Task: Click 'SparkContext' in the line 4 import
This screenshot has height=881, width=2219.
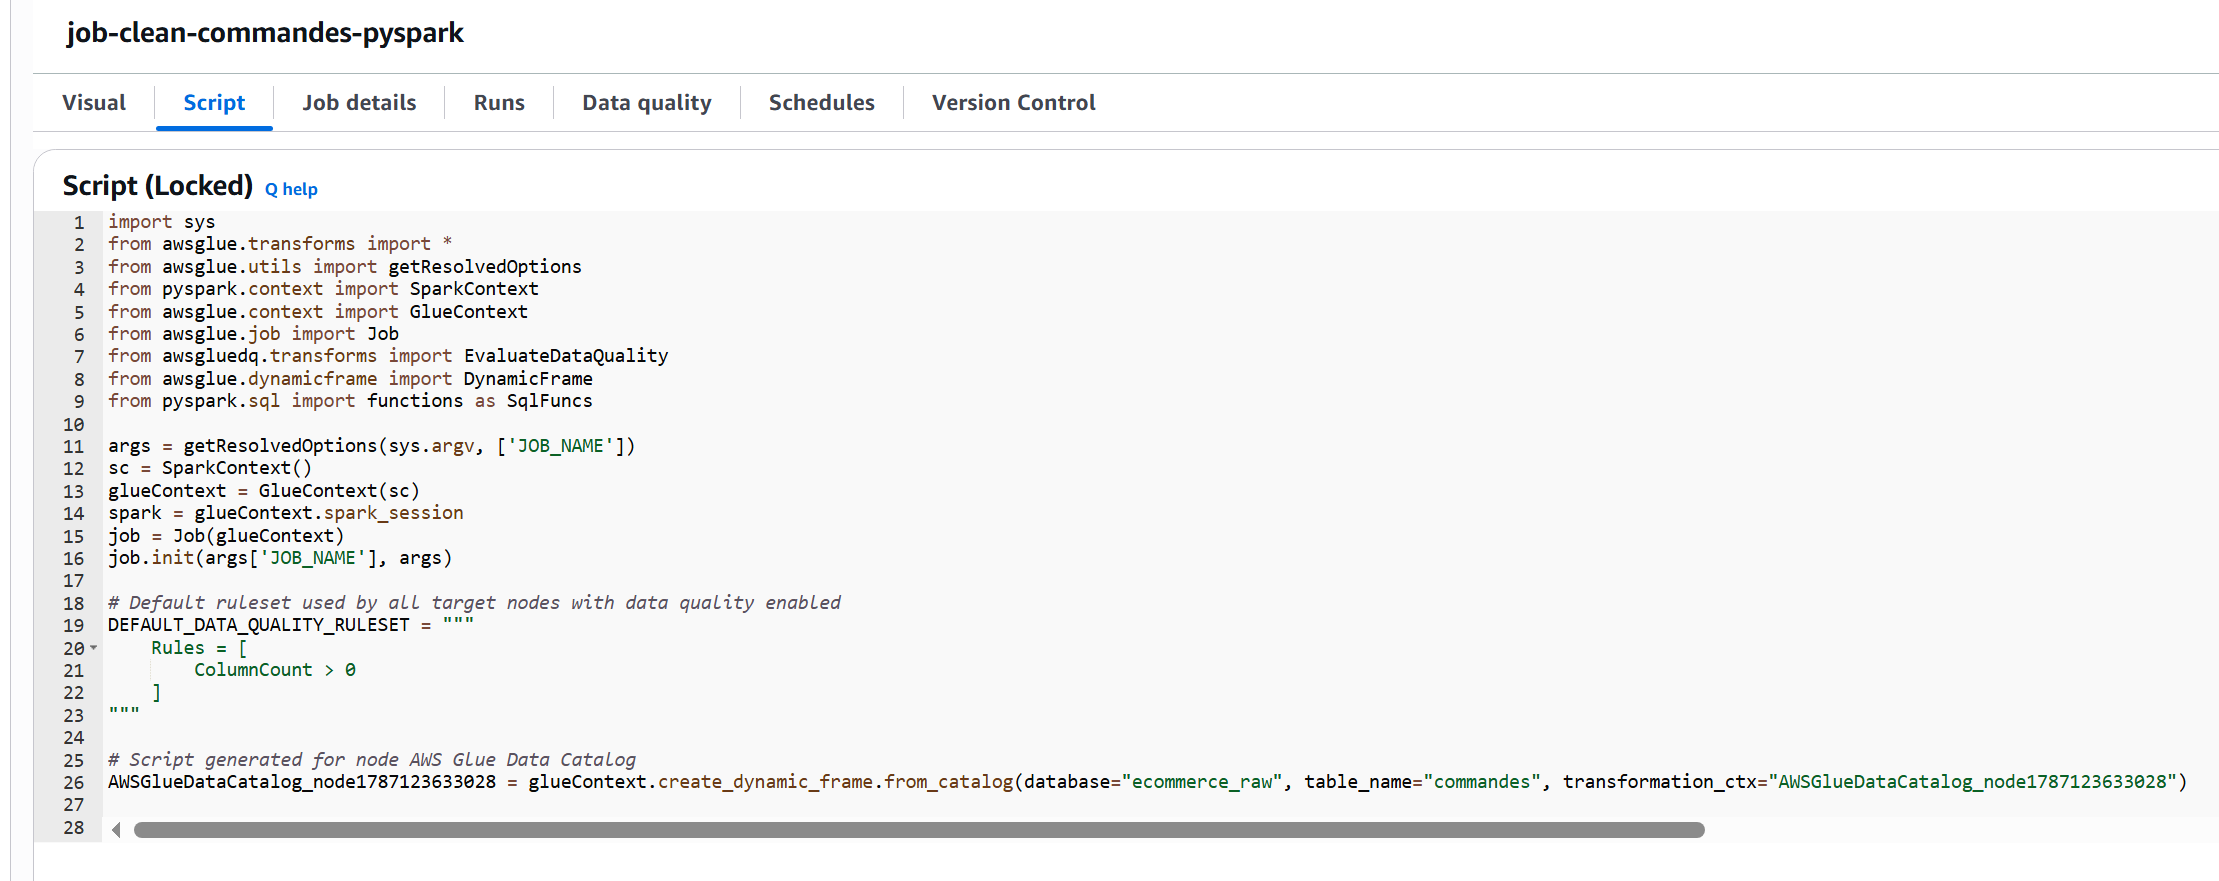Action: pyautogui.click(x=474, y=289)
